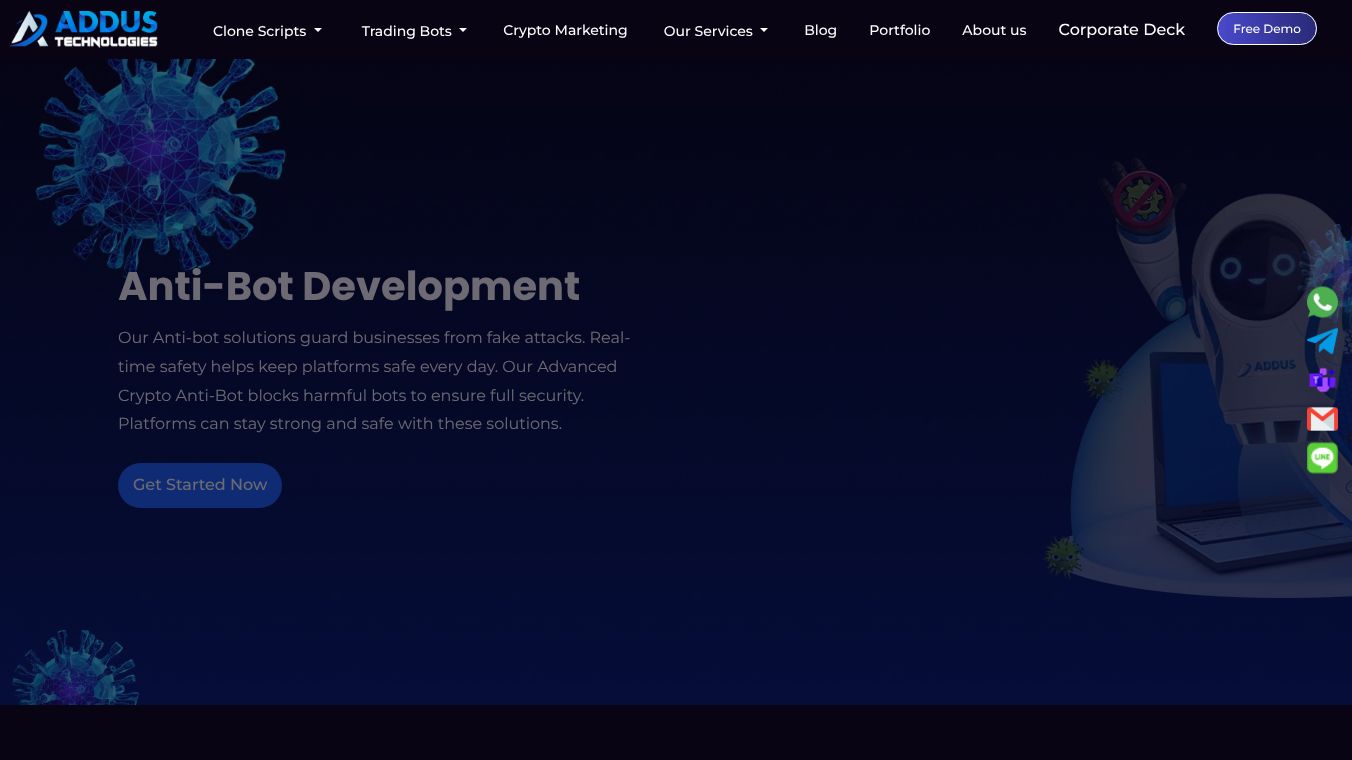Viewport: 1352px width, 760px height.
Task: Open the Gmail contact icon
Action: [x=1322, y=419]
